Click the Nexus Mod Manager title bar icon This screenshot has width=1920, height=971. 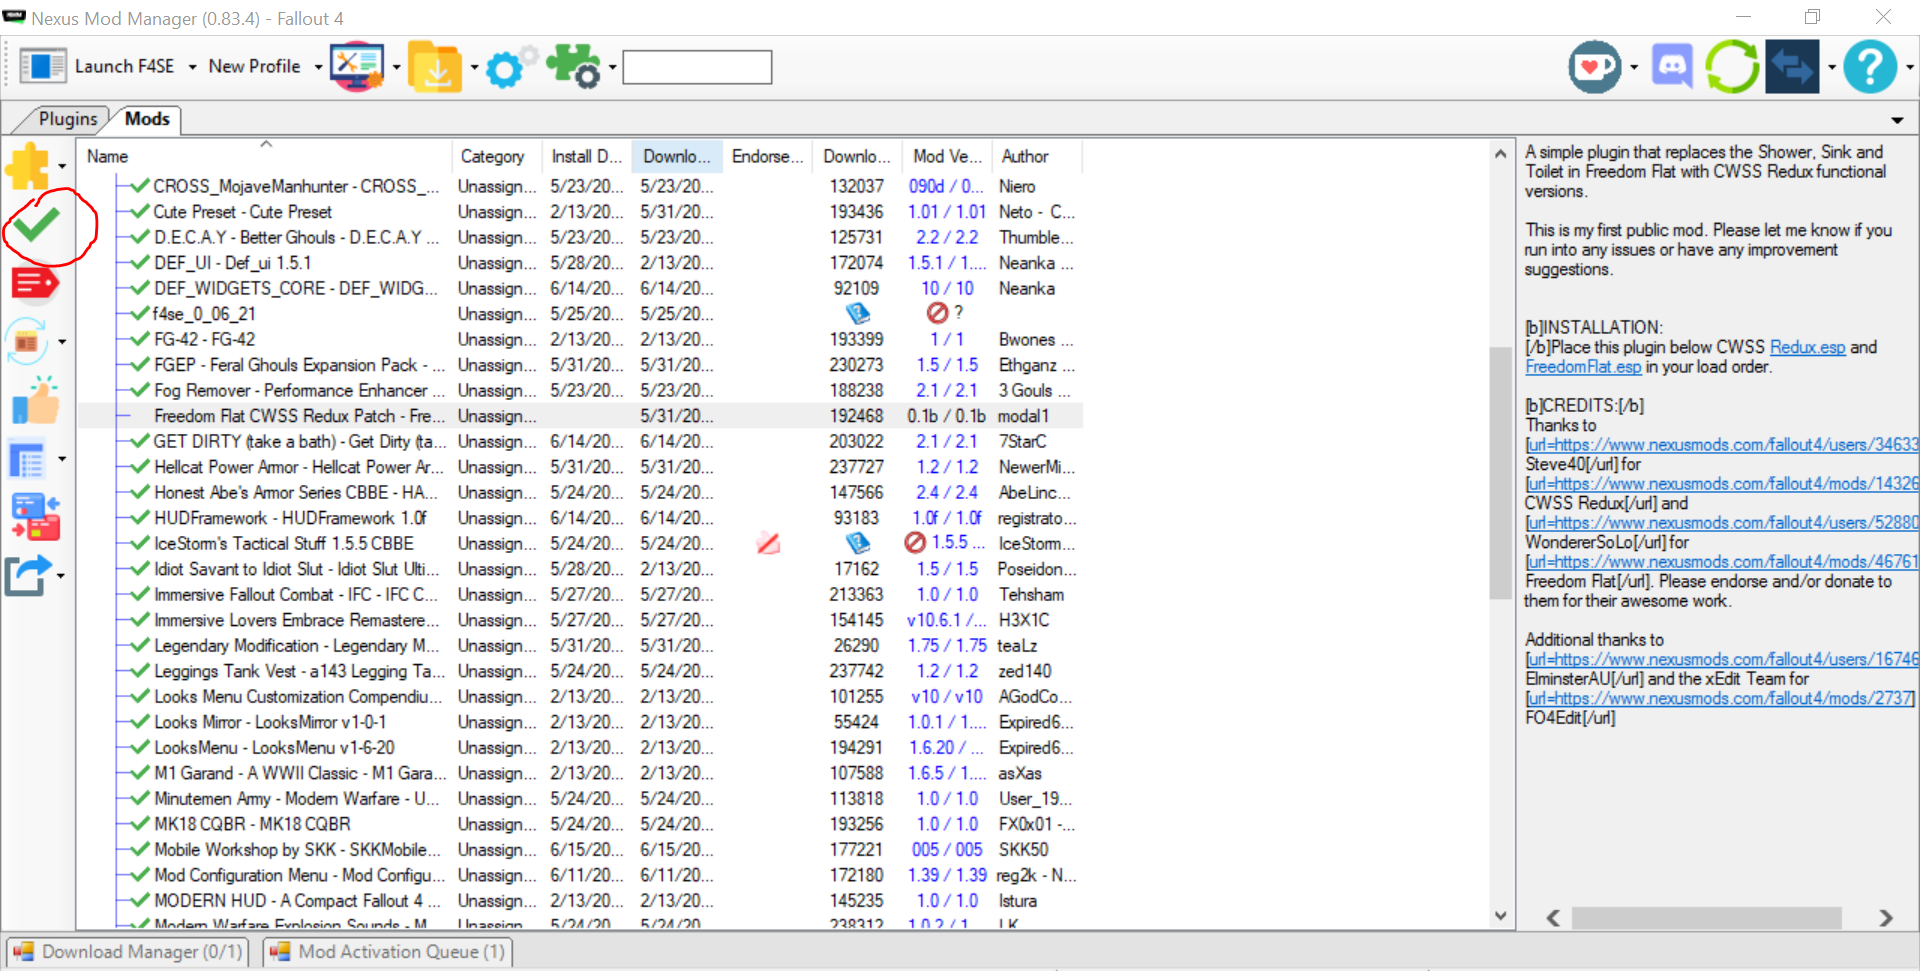click(14, 17)
